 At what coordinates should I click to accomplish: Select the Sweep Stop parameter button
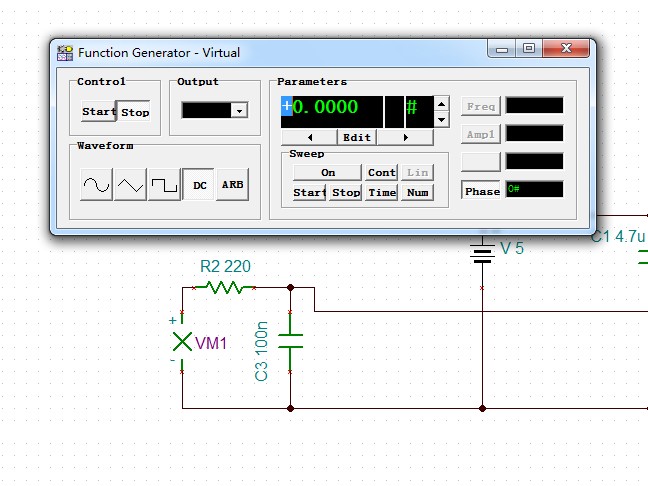[x=345, y=193]
